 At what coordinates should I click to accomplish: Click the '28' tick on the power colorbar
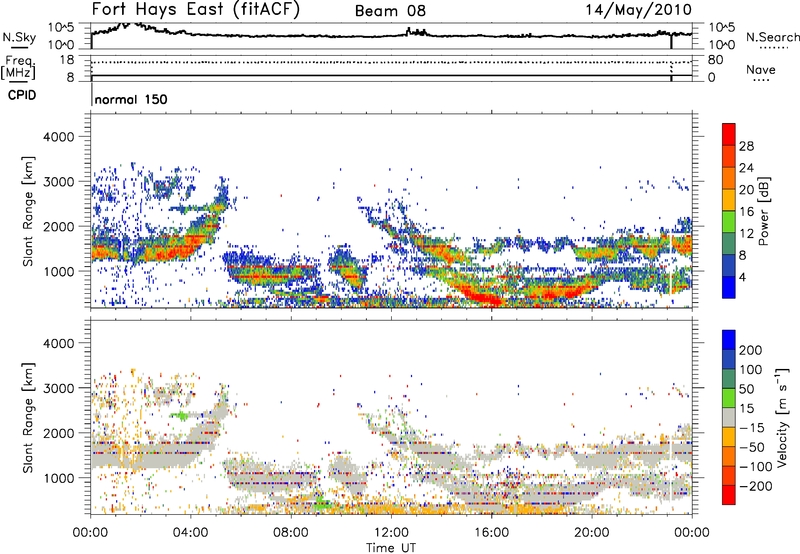pos(746,146)
